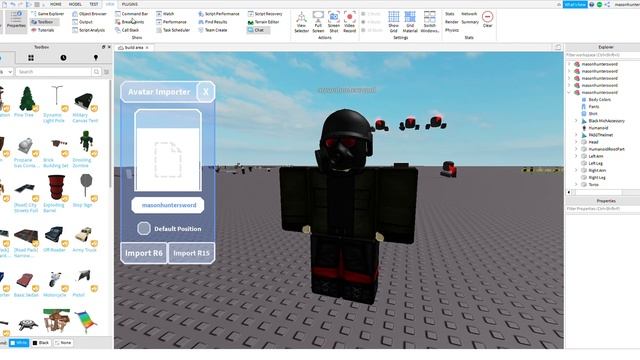Image resolution: width=640 pixels, height=360 pixels.
Task: Click the Import R6 button
Action: [x=144, y=253]
